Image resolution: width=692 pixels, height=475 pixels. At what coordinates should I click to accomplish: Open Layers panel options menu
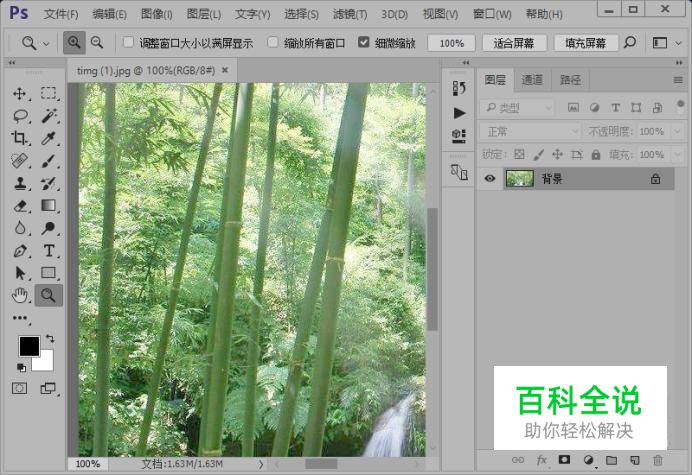click(x=678, y=80)
